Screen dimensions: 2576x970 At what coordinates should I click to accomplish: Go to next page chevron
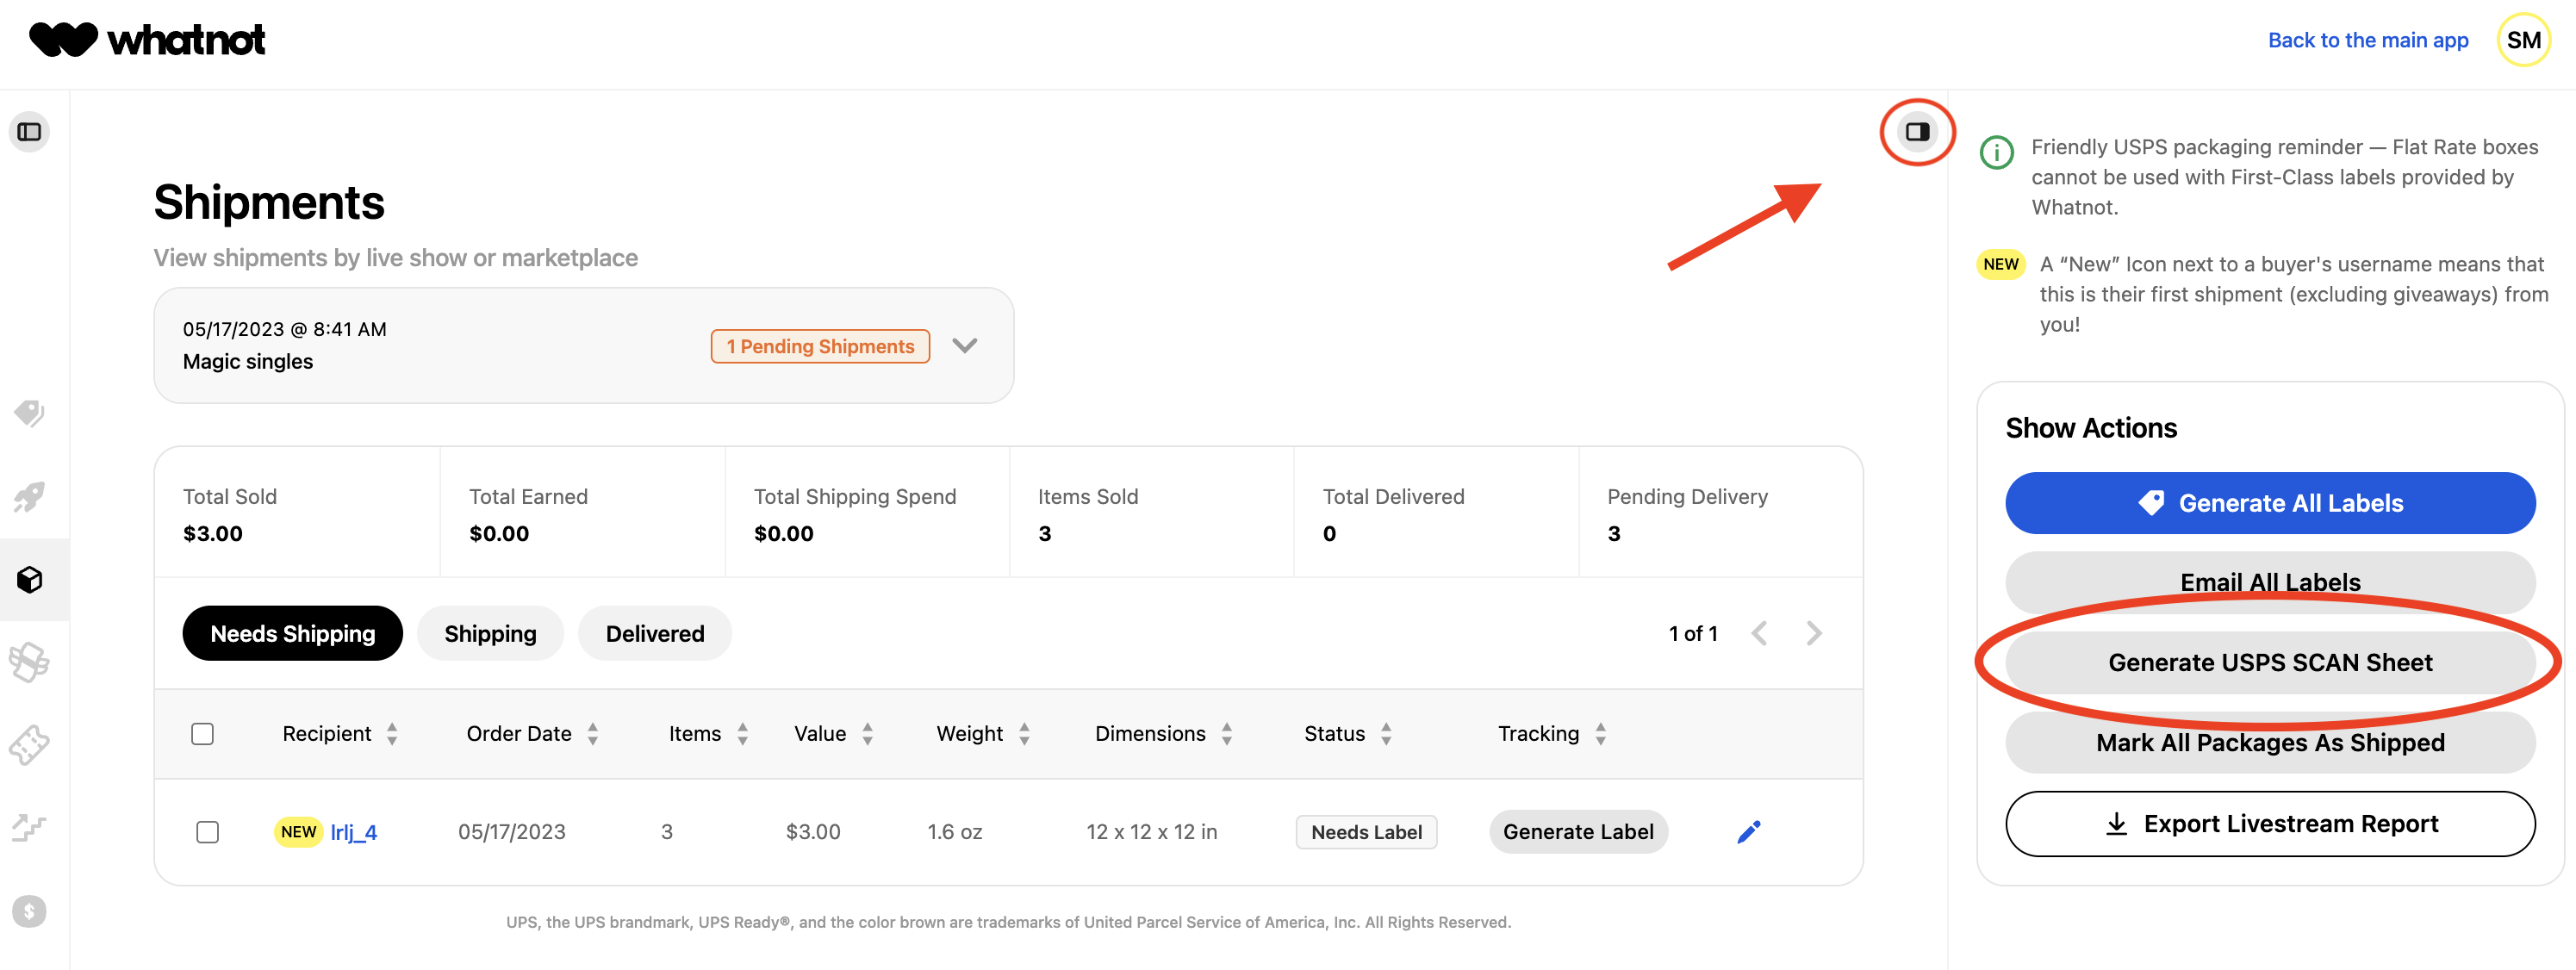(1813, 633)
